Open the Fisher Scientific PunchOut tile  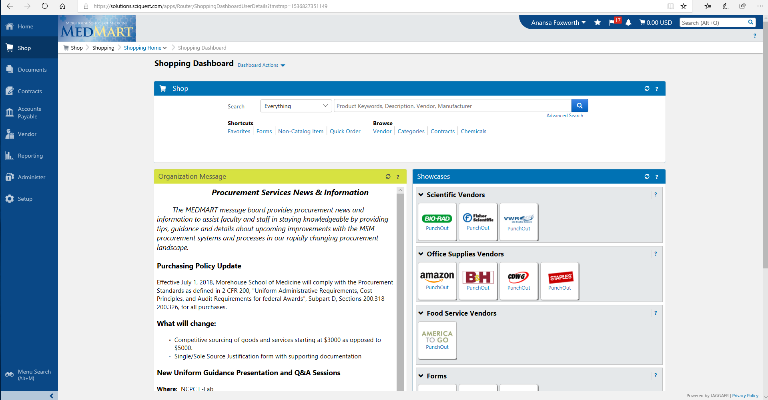point(478,222)
